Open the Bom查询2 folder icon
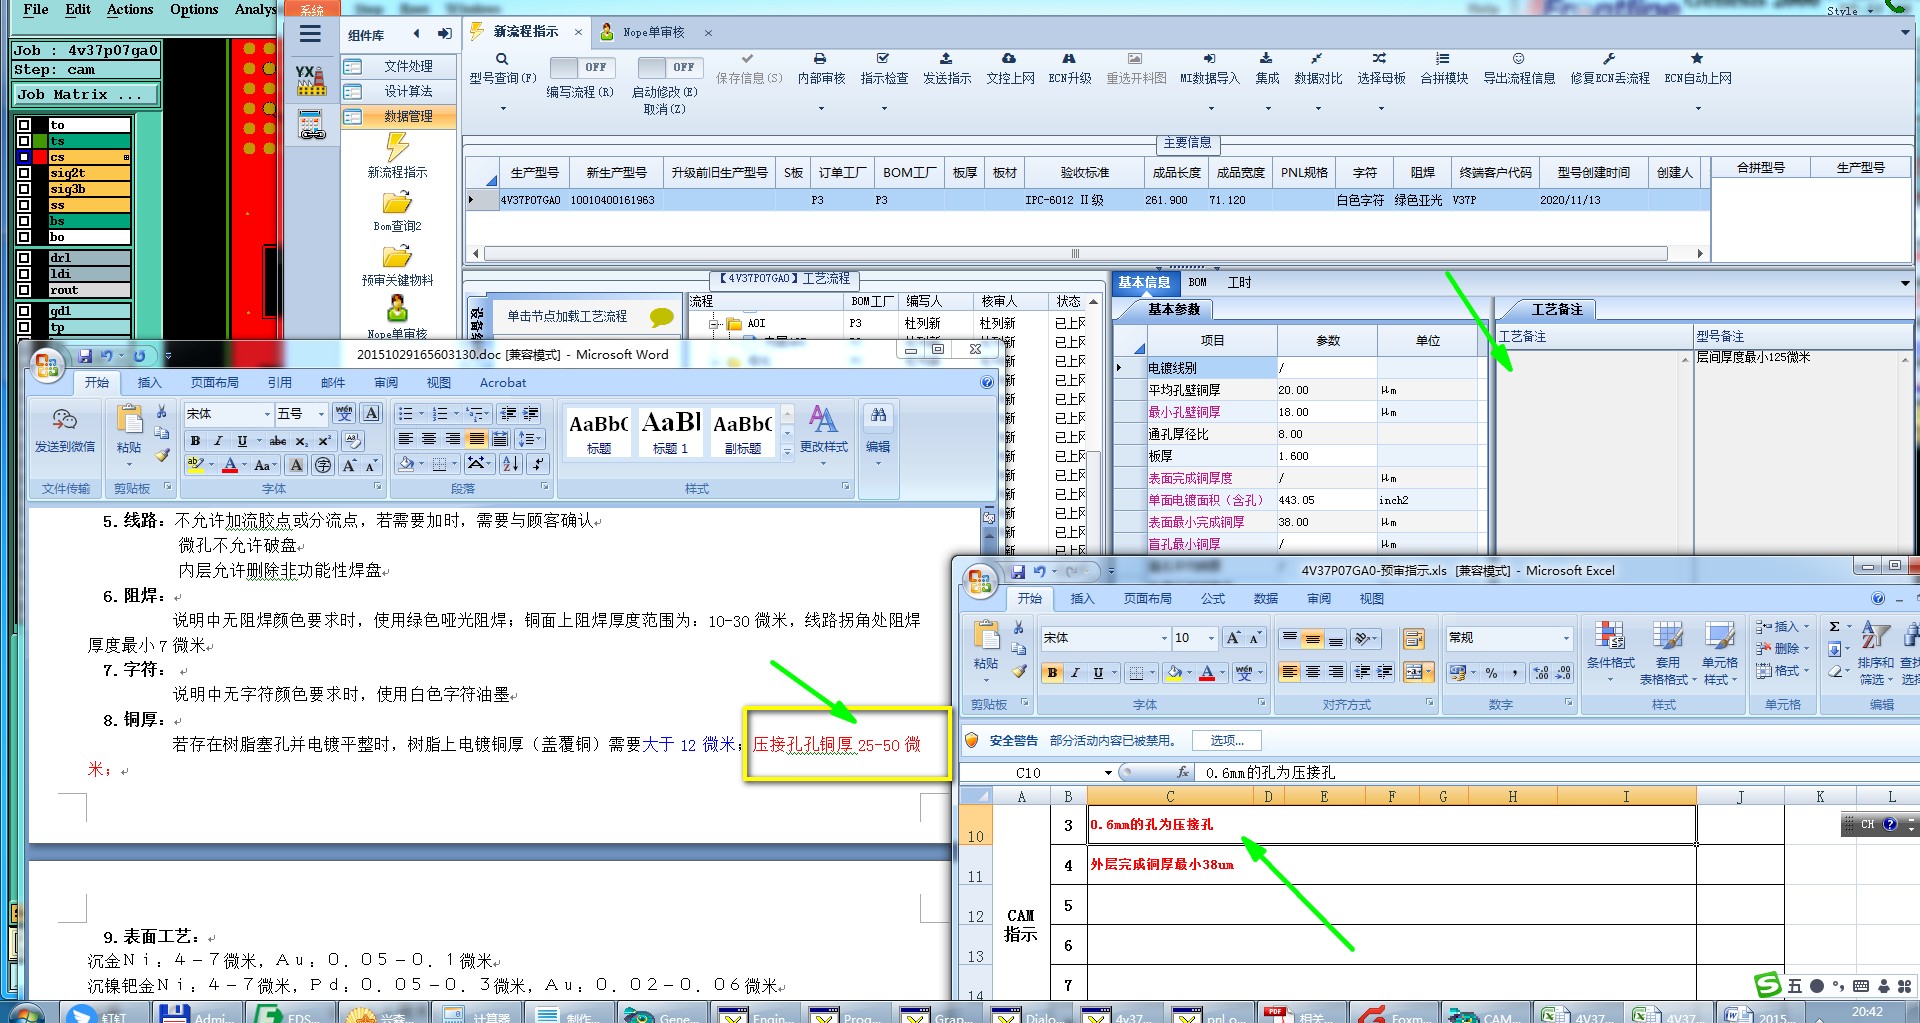1920x1023 pixels. (x=397, y=203)
